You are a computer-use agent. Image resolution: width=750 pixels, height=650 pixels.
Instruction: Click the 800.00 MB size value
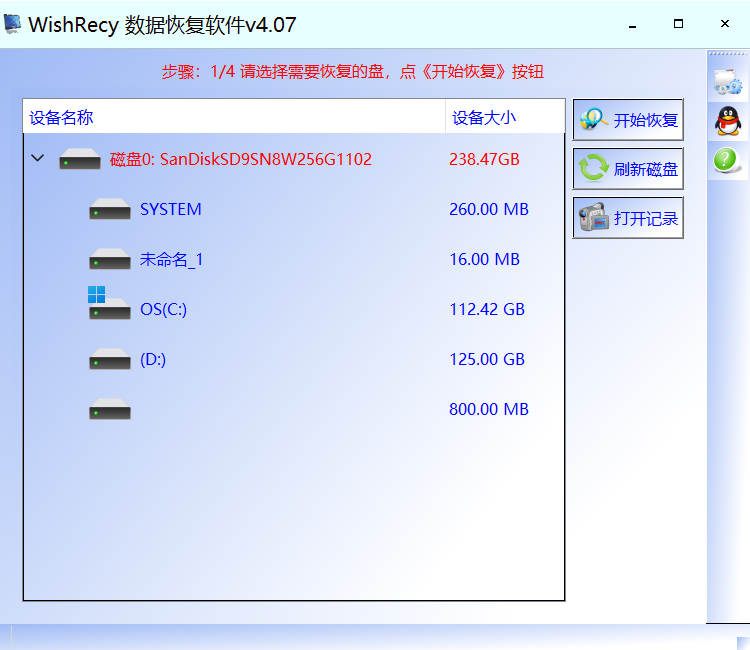pos(489,409)
